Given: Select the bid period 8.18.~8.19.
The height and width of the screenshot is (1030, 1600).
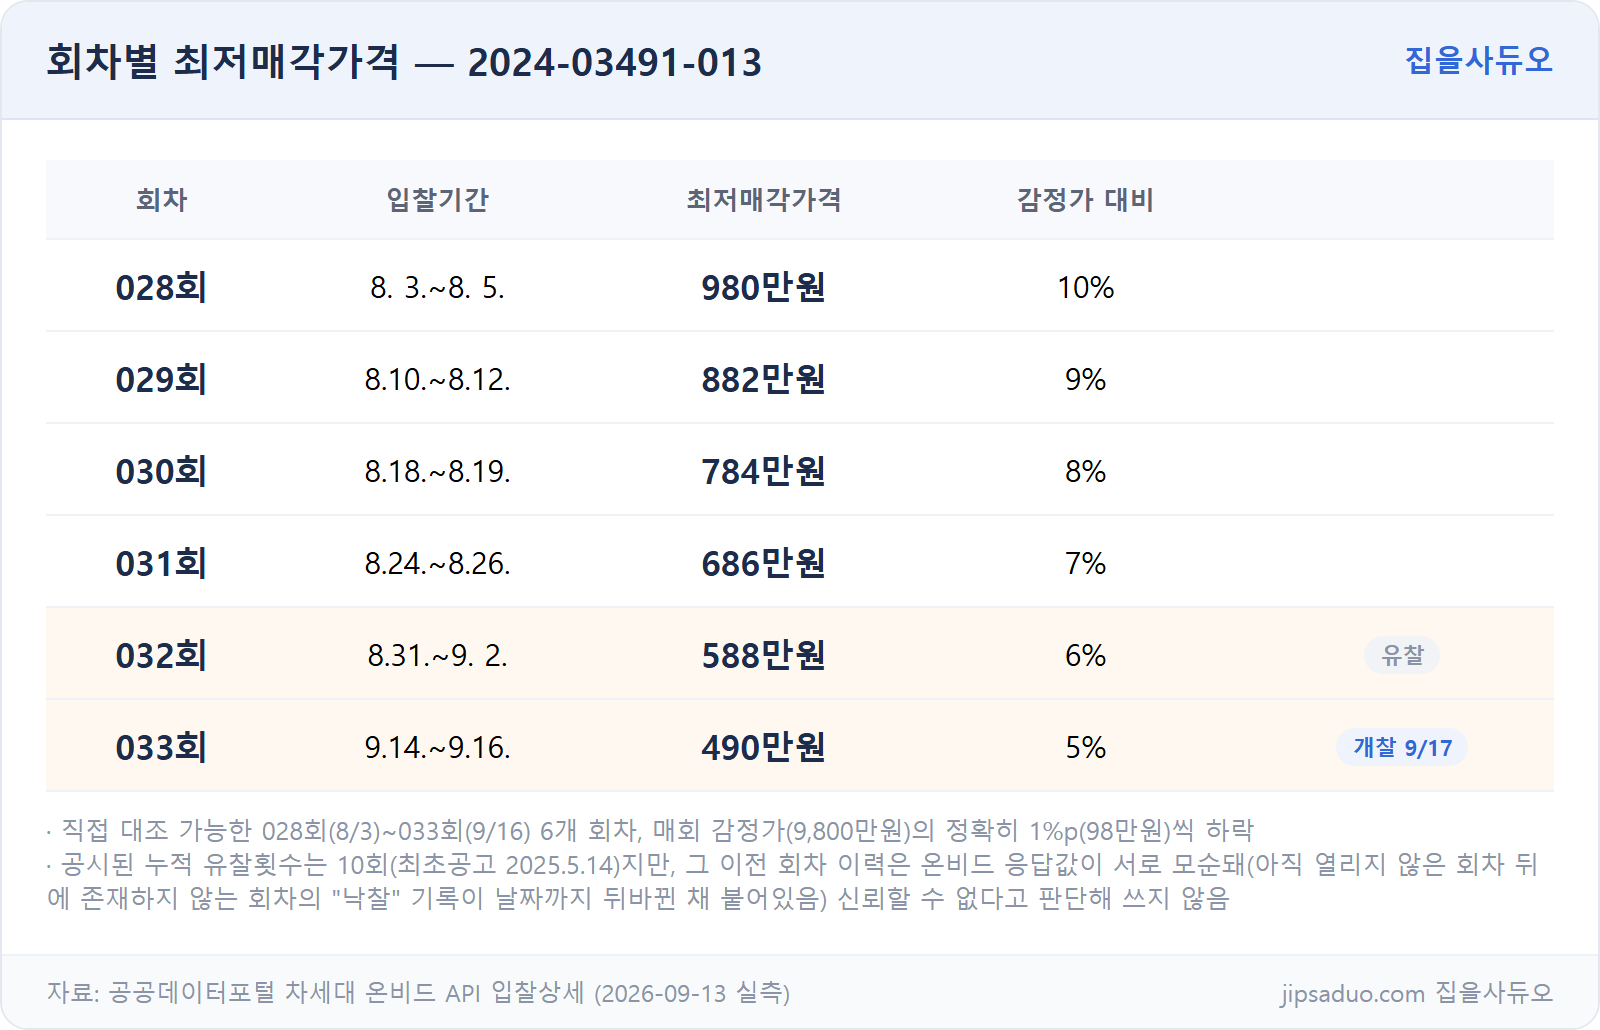Looking at the screenshot, I should (x=438, y=471).
